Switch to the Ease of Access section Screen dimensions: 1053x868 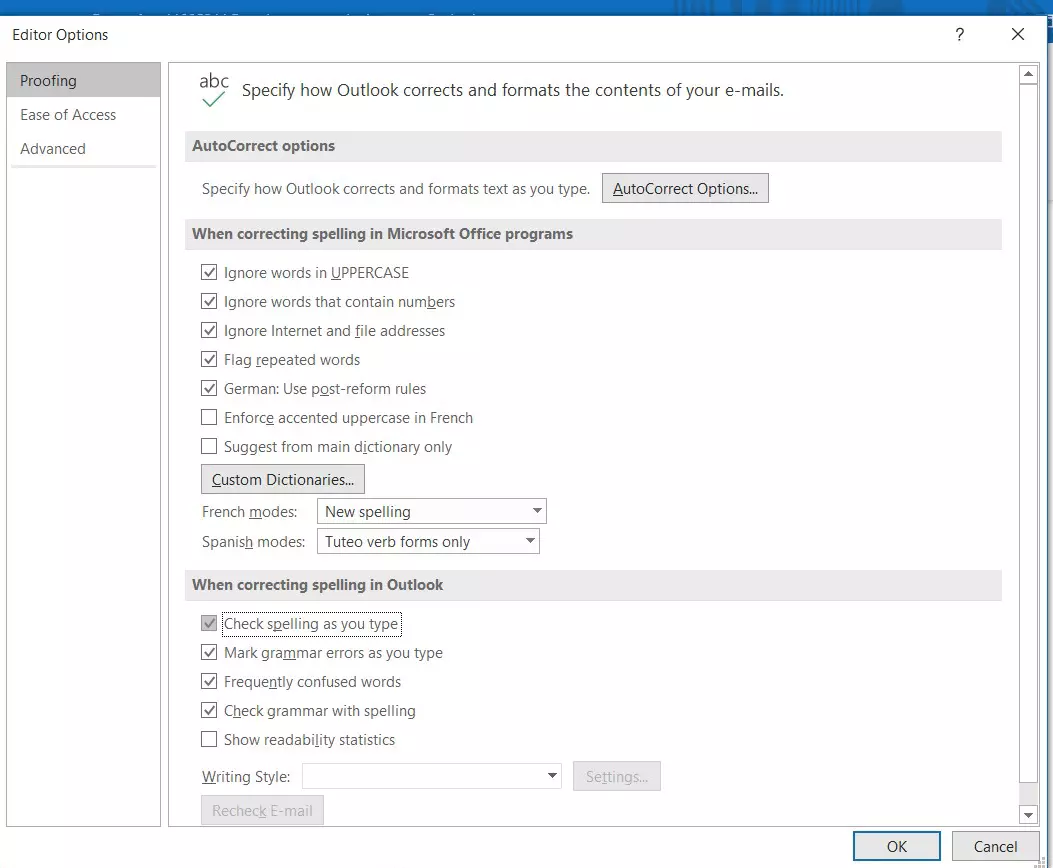(67, 114)
